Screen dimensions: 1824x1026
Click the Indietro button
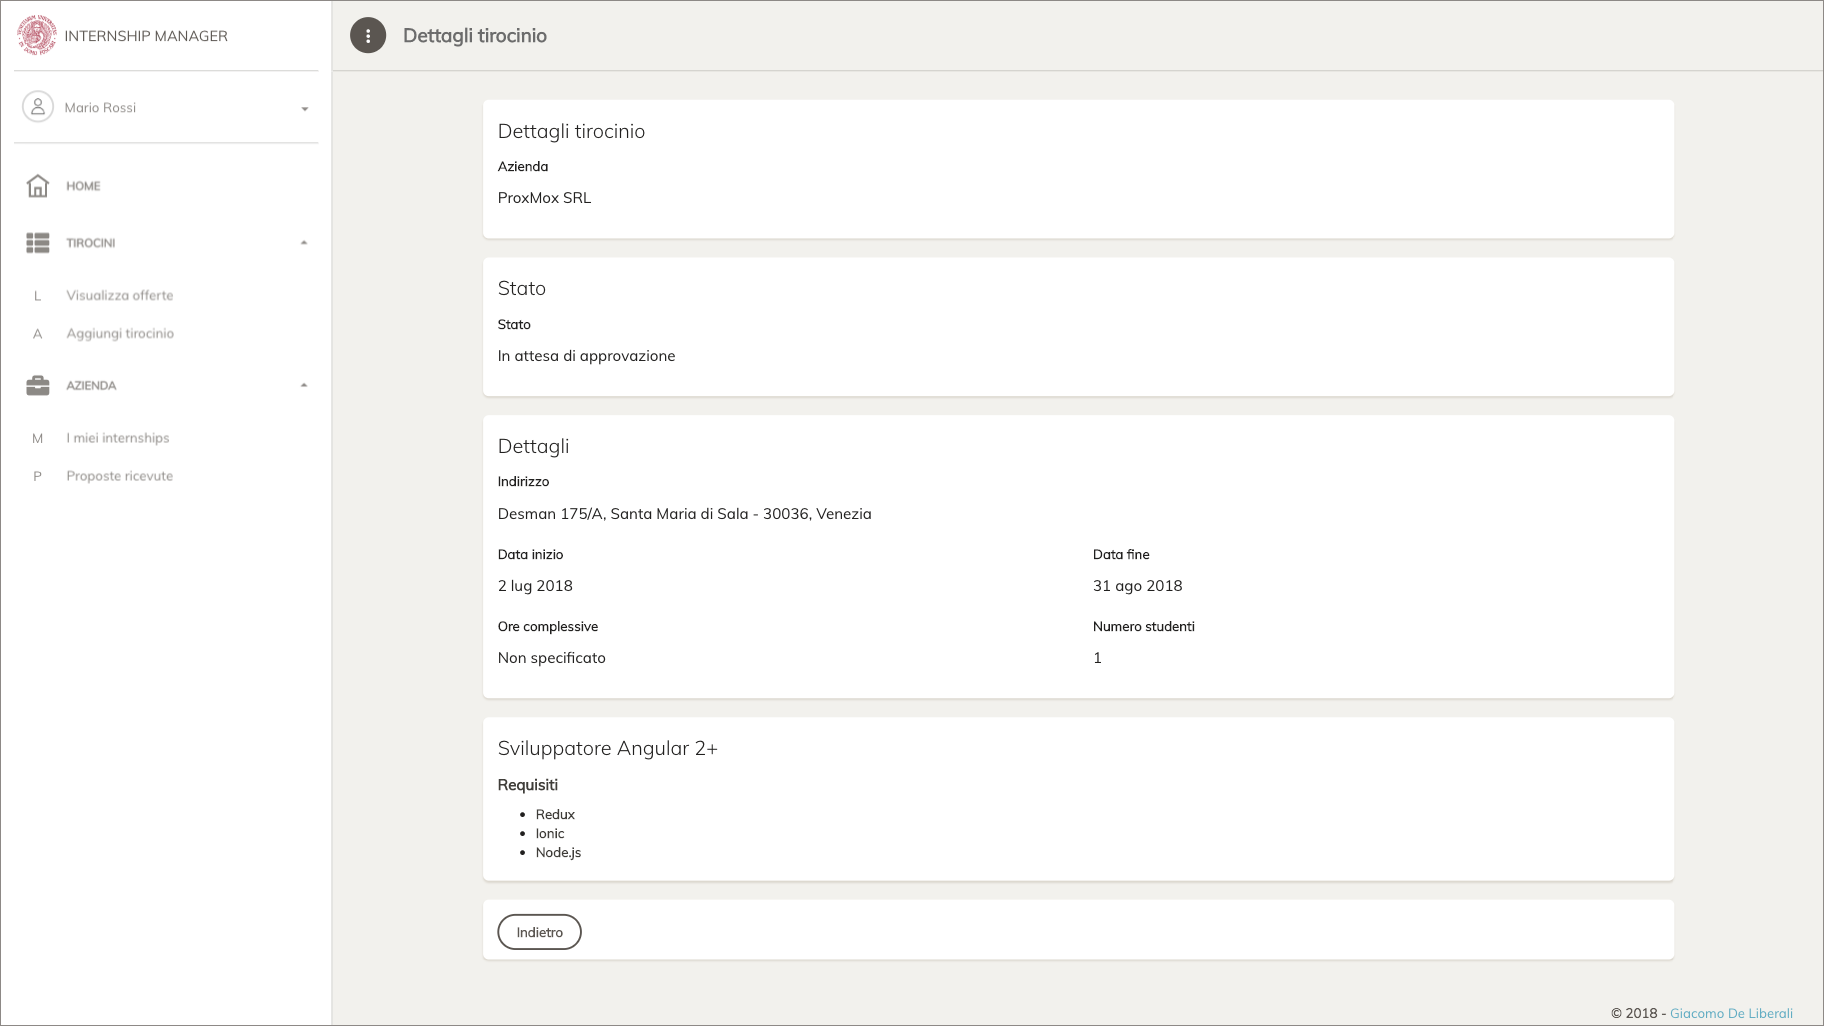(x=540, y=932)
